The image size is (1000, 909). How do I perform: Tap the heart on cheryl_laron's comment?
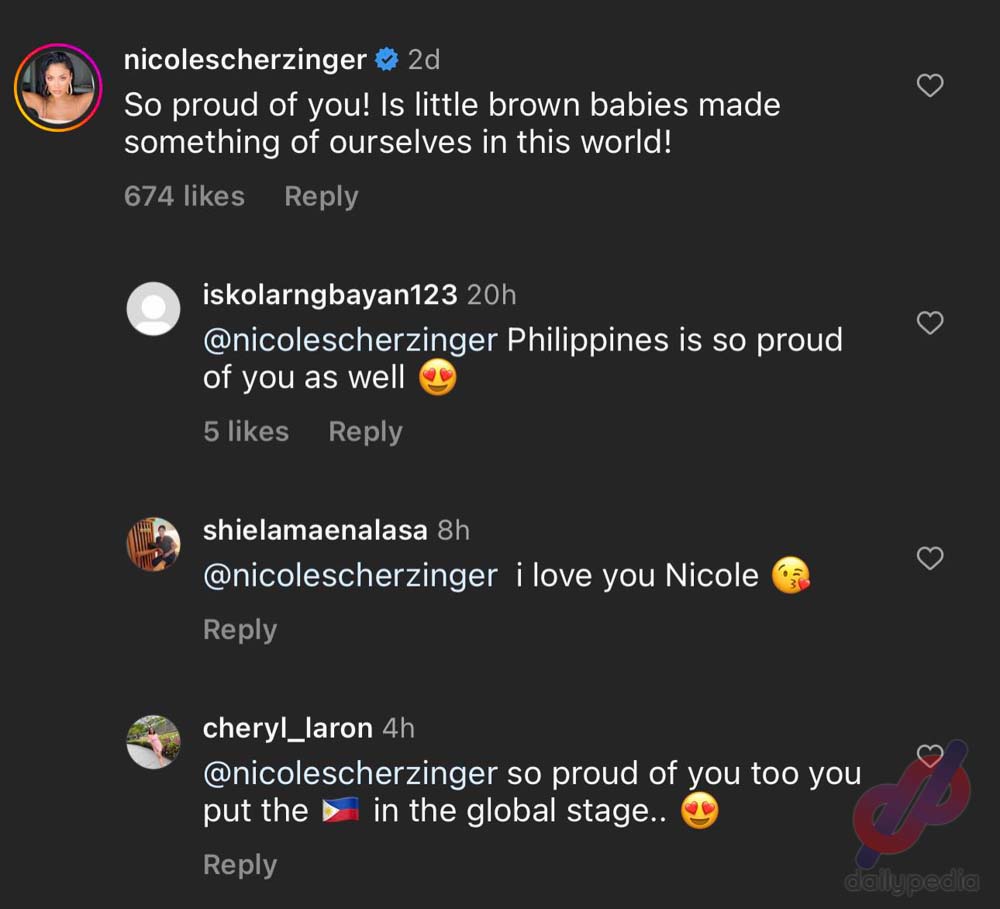pos(930,755)
